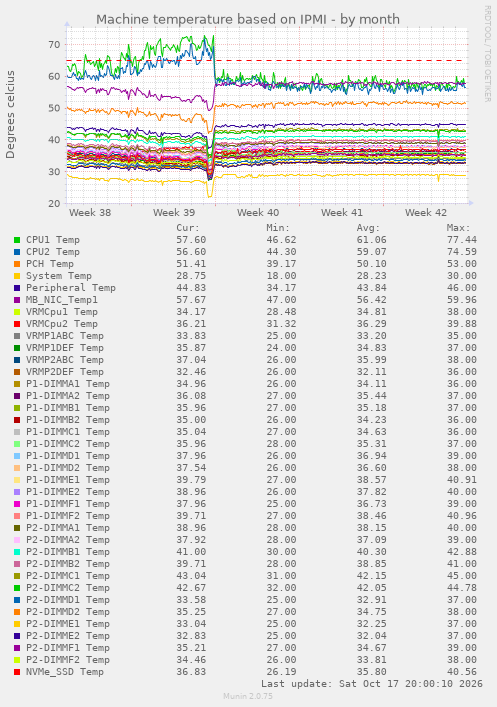
Task: Click the 'Max:' column header
Action: pyautogui.click(x=458, y=228)
